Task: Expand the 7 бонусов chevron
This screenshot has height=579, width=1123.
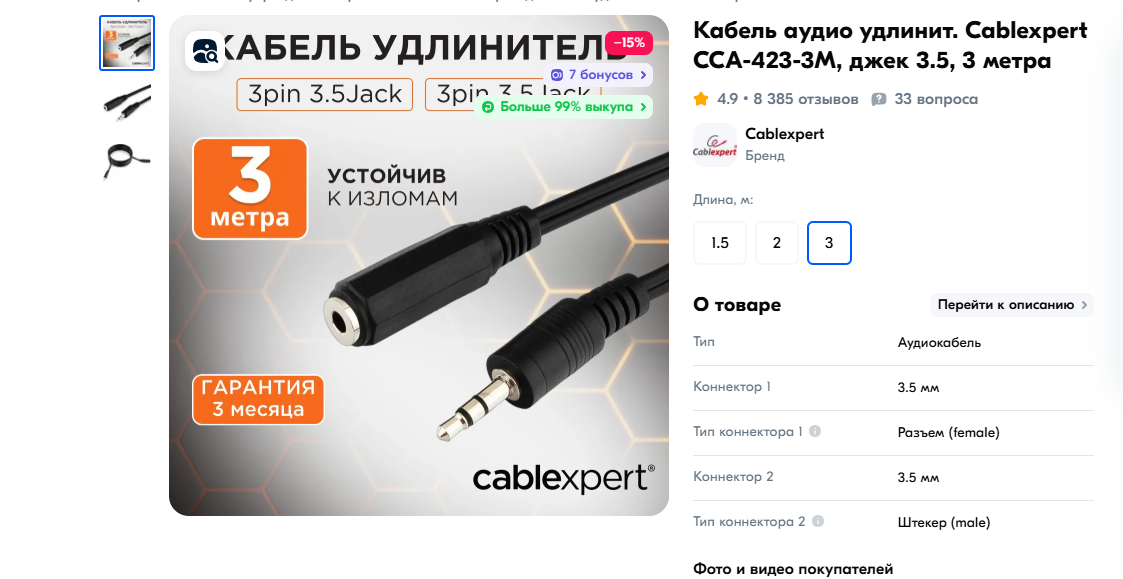Action: (643, 75)
